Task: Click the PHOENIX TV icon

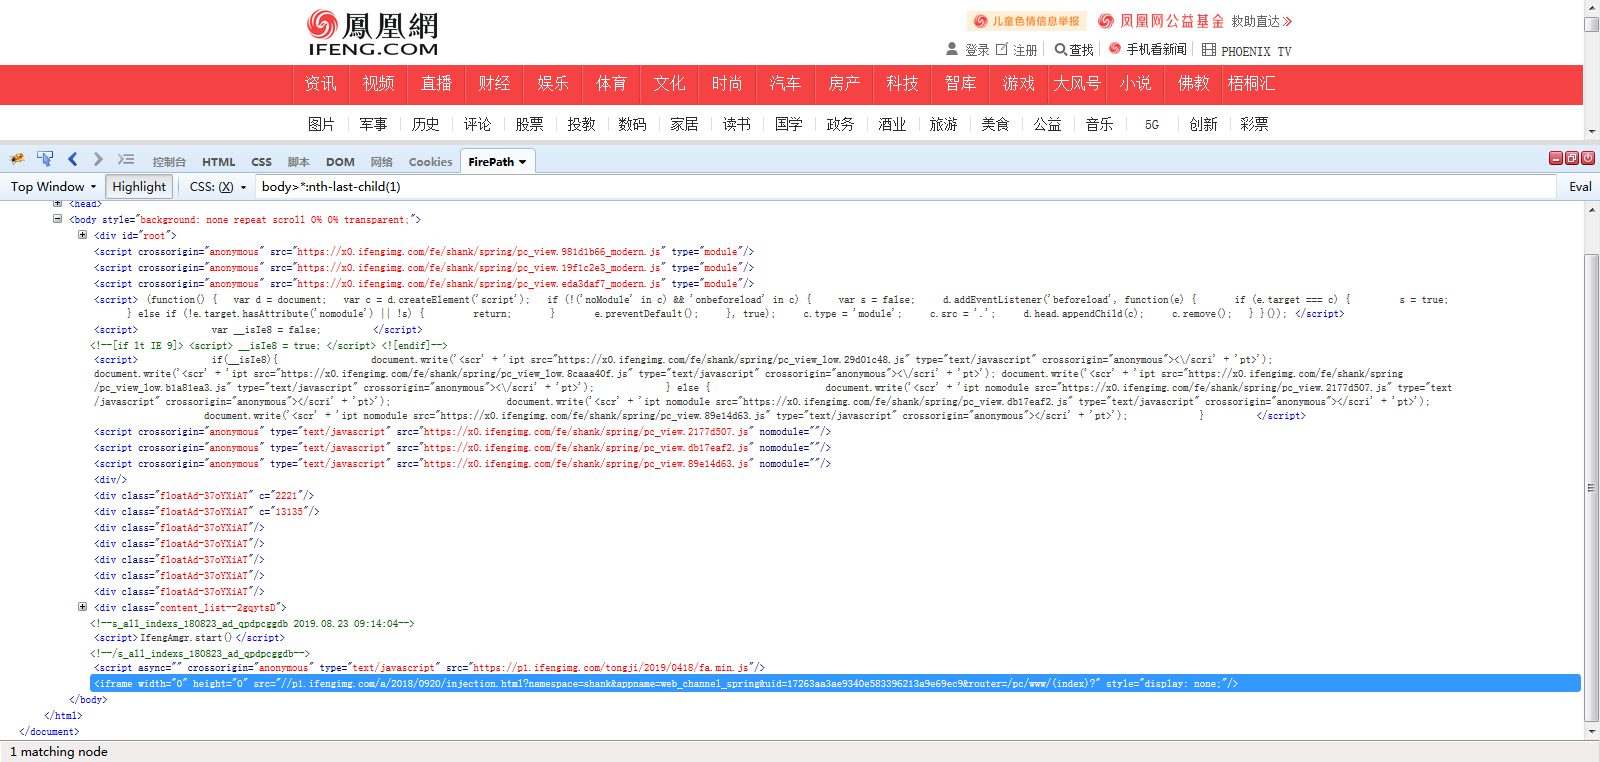Action: (1209, 49)
